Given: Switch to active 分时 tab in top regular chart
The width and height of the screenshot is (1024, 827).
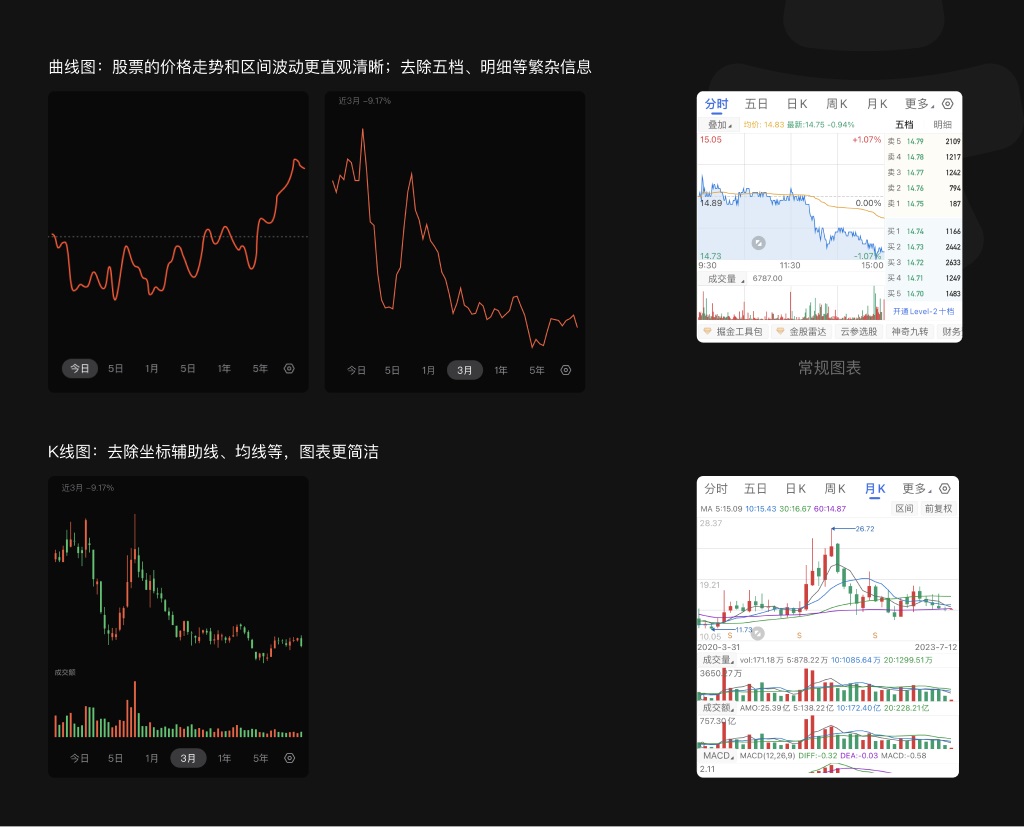Looking at the screenshot, I should point(716,104).
